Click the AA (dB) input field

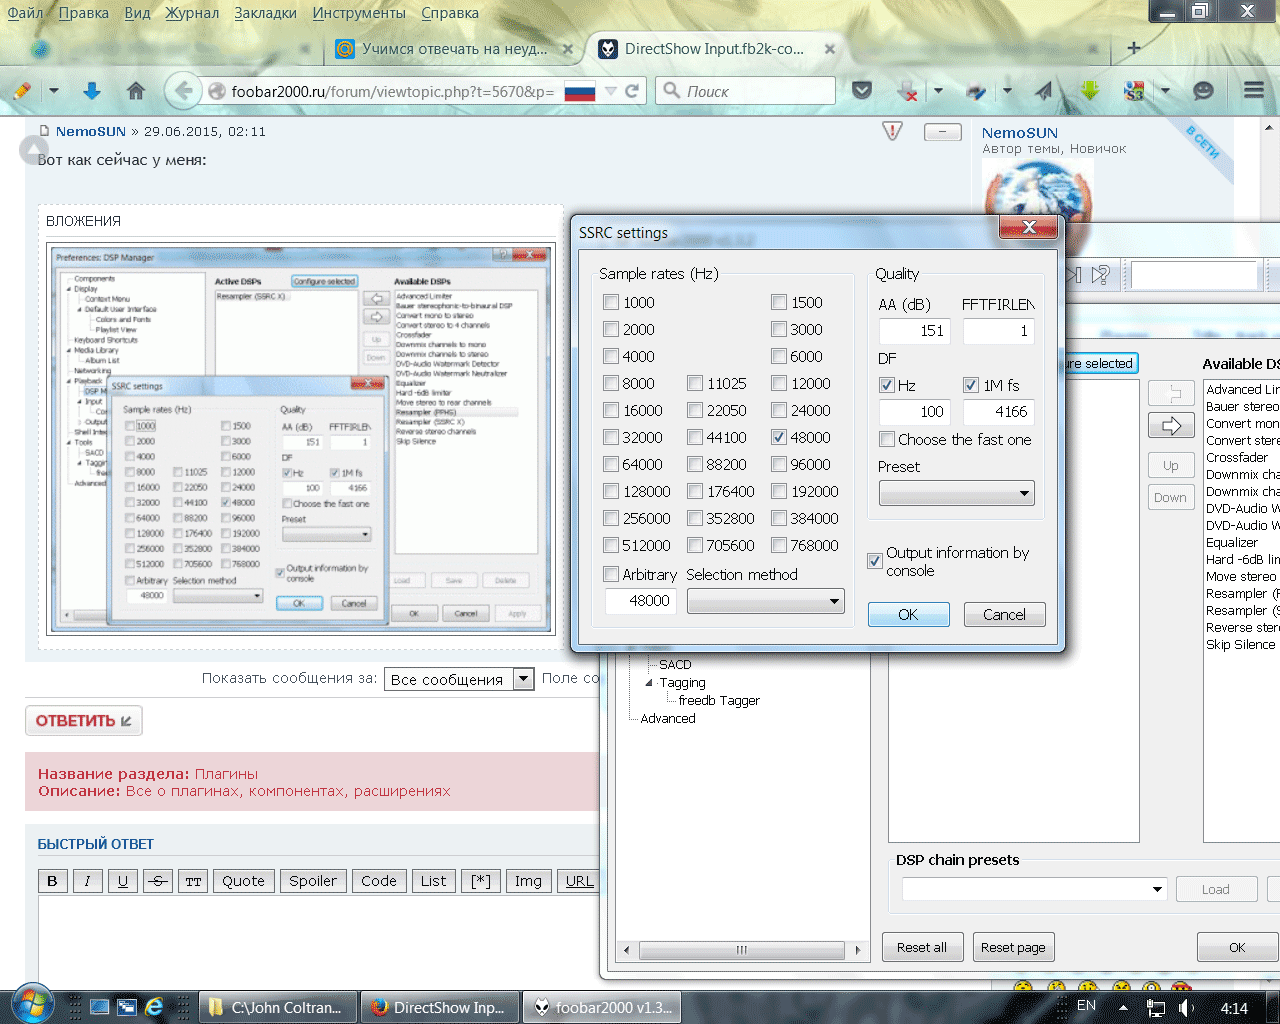(x=914, y=330)
